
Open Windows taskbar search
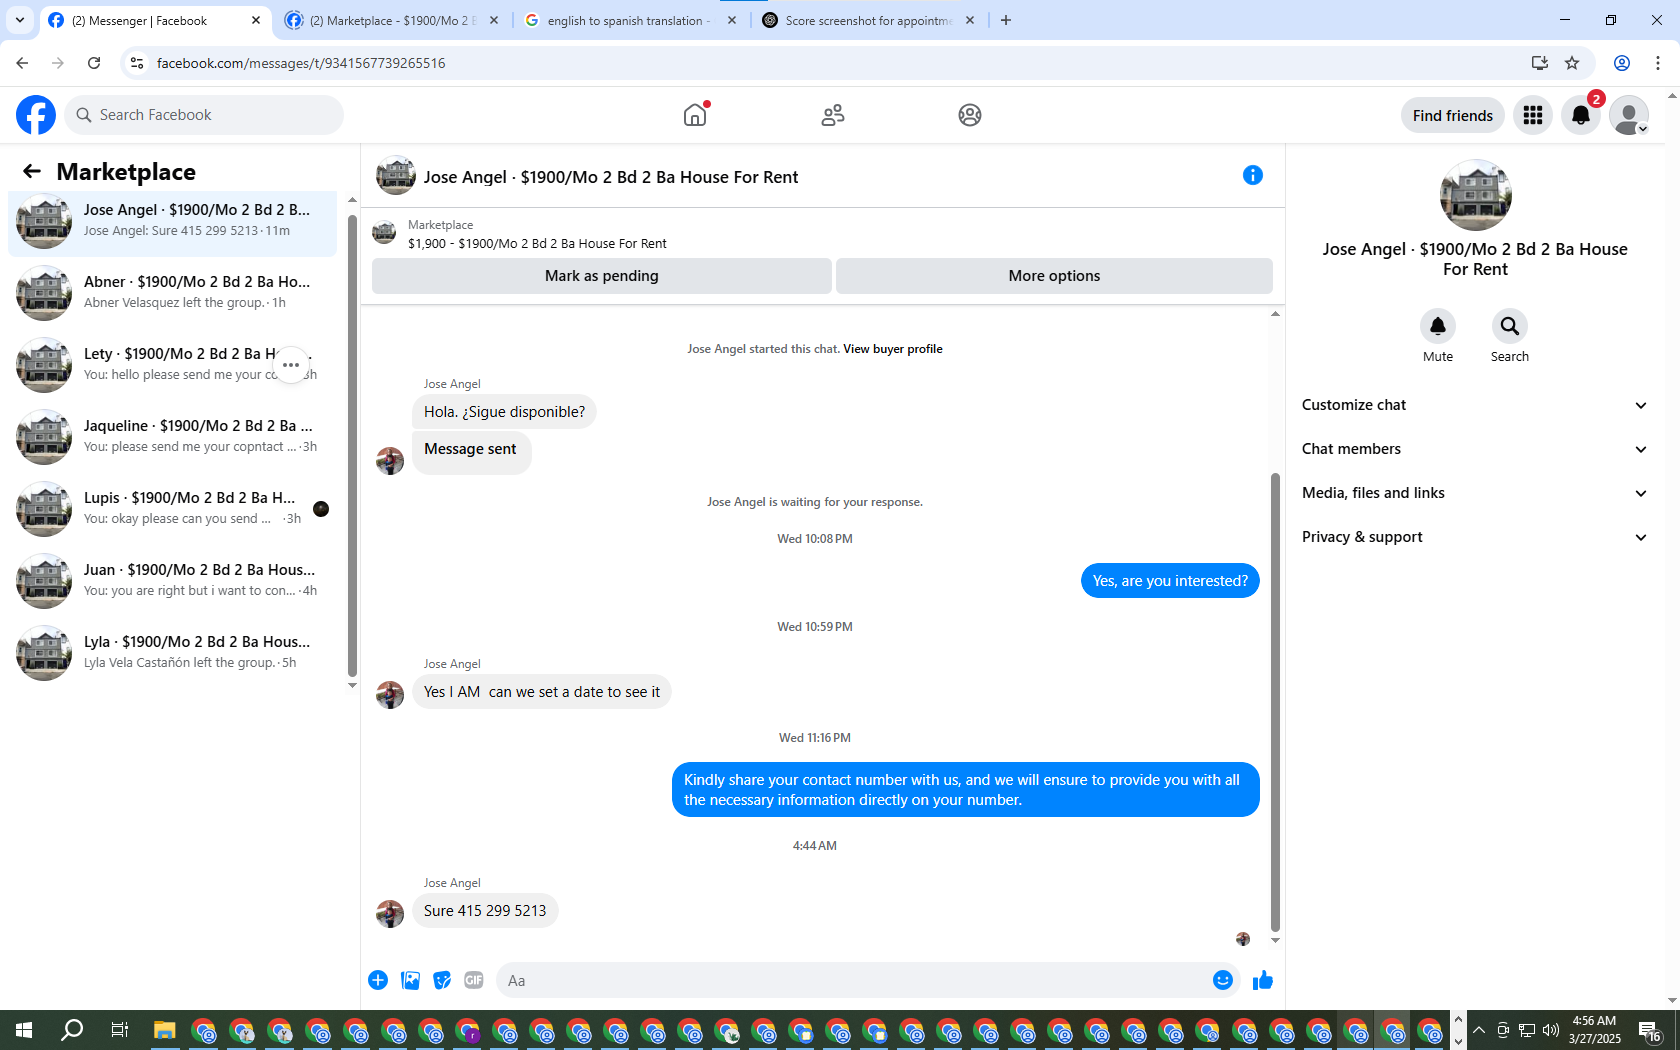pyautogui.click(x=72, y=1030)
